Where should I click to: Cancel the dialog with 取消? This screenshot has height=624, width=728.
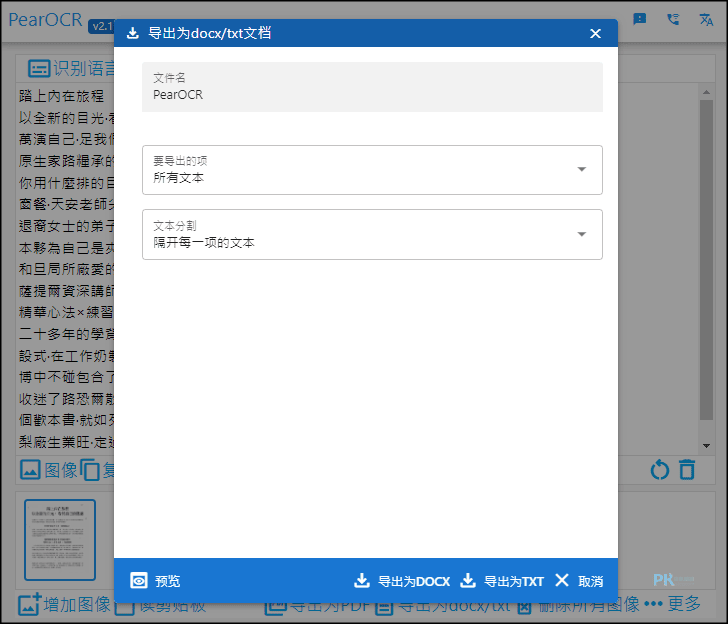pos(579,581)
